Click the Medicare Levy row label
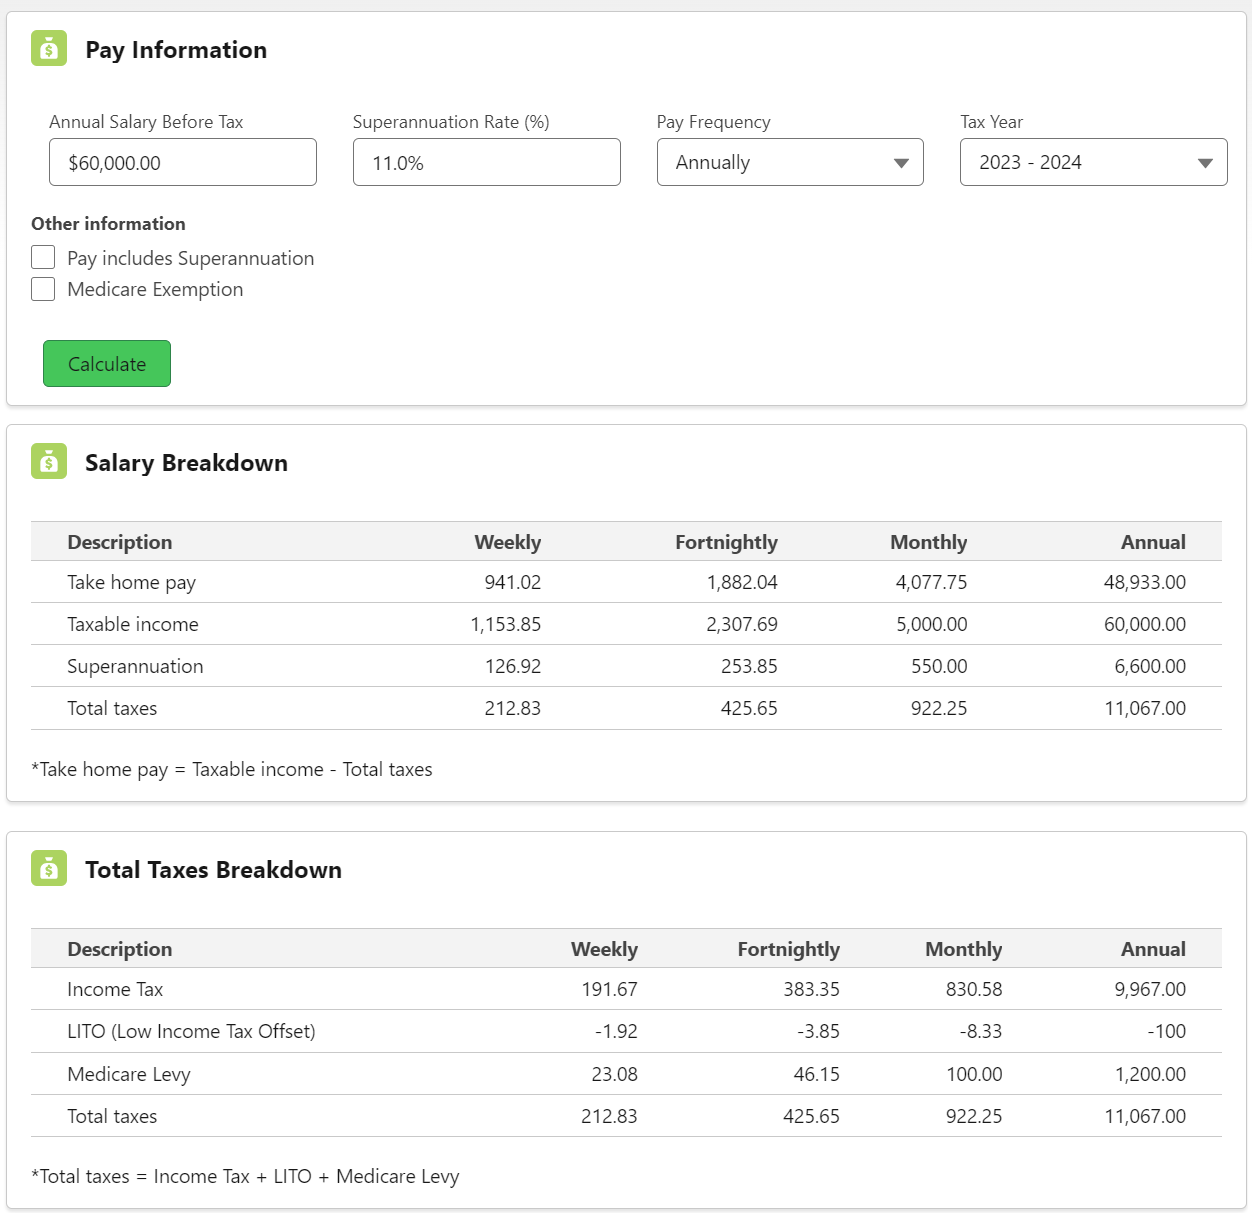Image resolution: width=1252 pixels, height=1213 pixels. tap(129, 1074)
